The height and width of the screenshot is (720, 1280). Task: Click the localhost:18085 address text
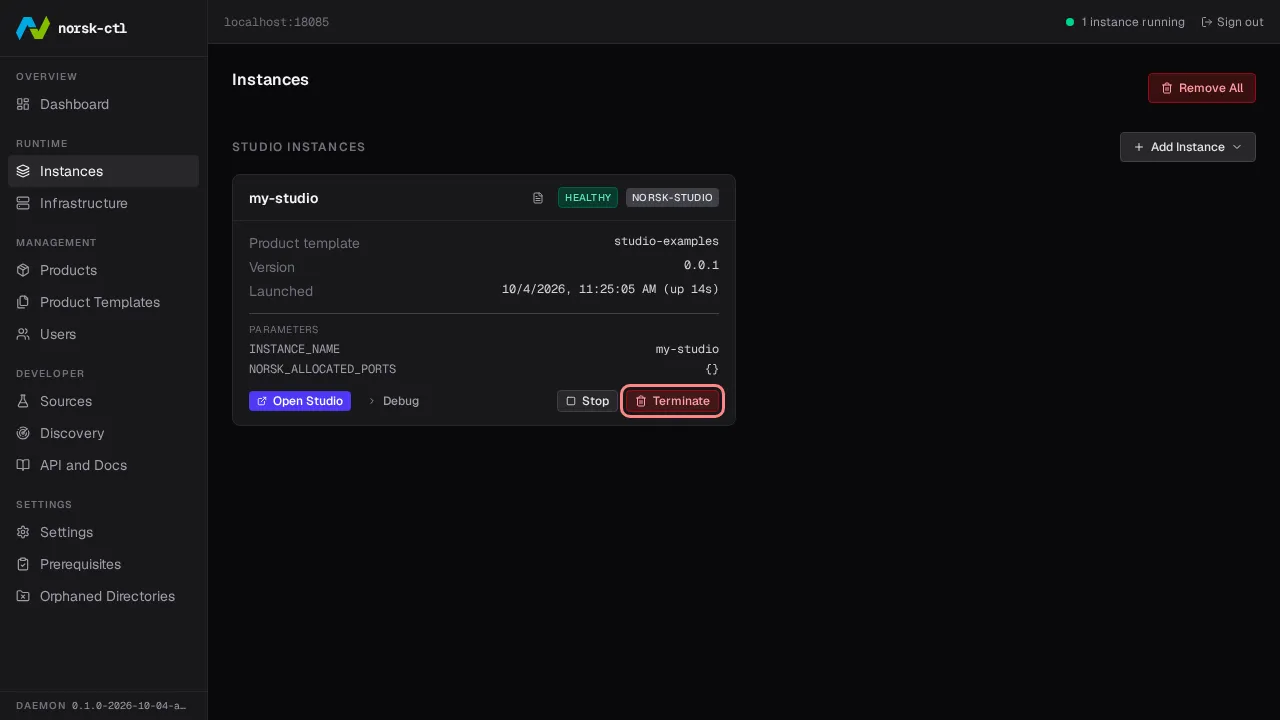point(276,22)
